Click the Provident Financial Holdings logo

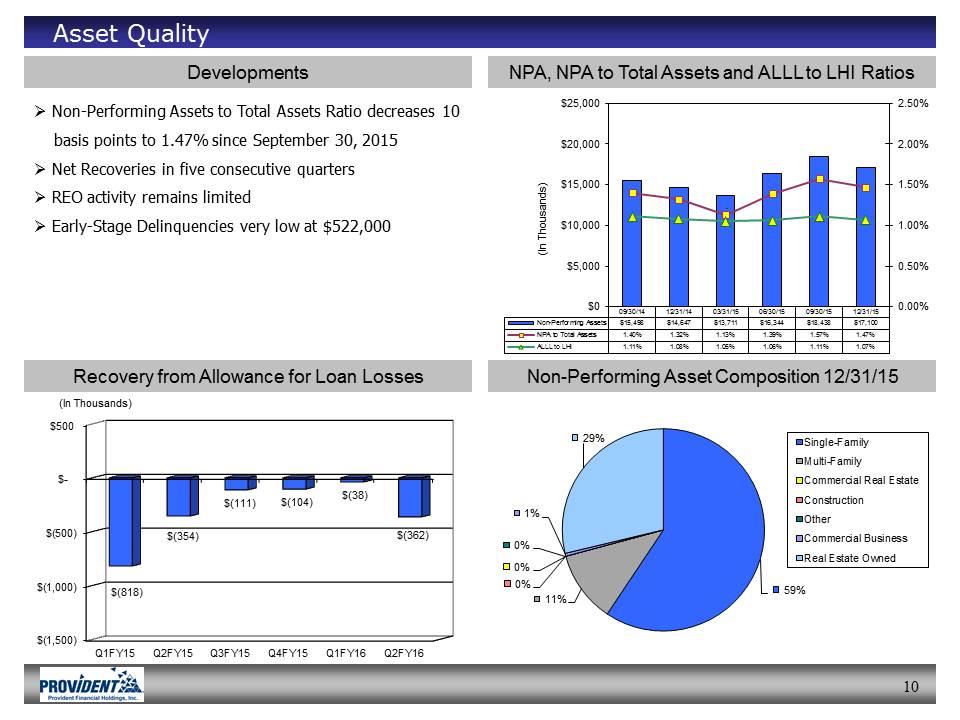point(91,684)
